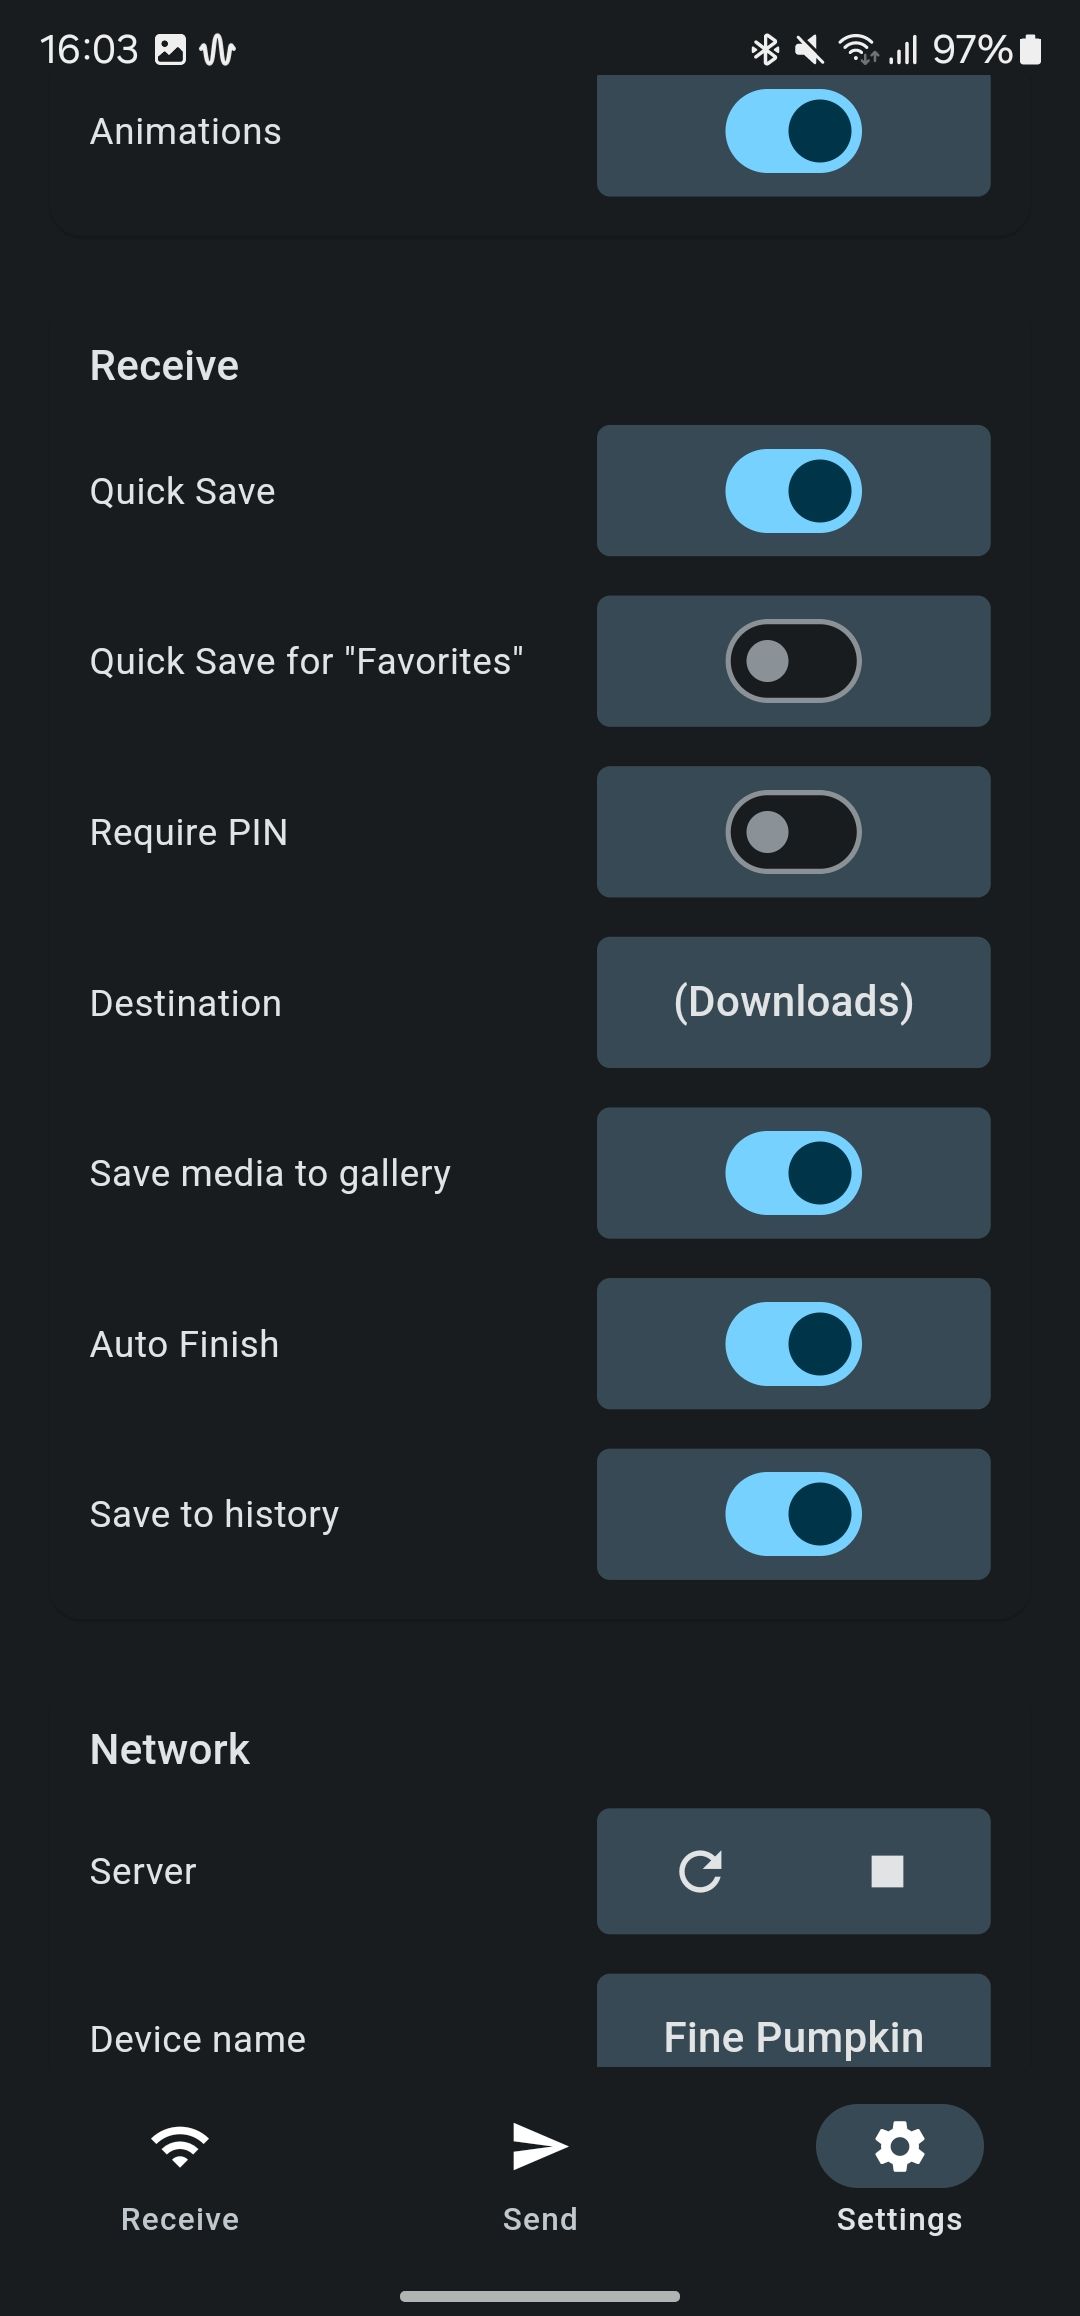Disable the Auto Finish toggle

click(794, 1344)
